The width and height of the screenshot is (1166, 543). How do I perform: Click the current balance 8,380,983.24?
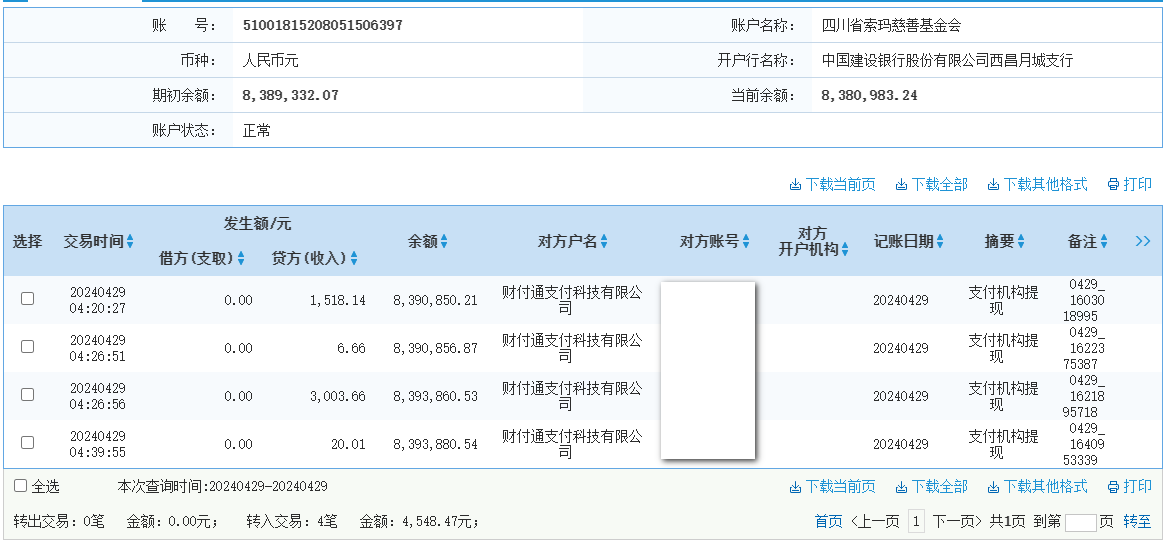(x=869, y=95)
